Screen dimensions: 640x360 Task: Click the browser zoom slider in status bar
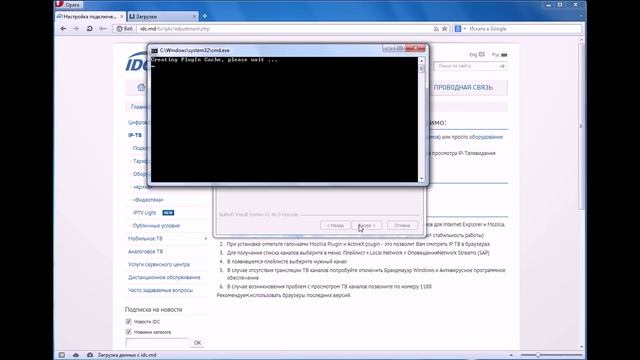pos(551,355)
